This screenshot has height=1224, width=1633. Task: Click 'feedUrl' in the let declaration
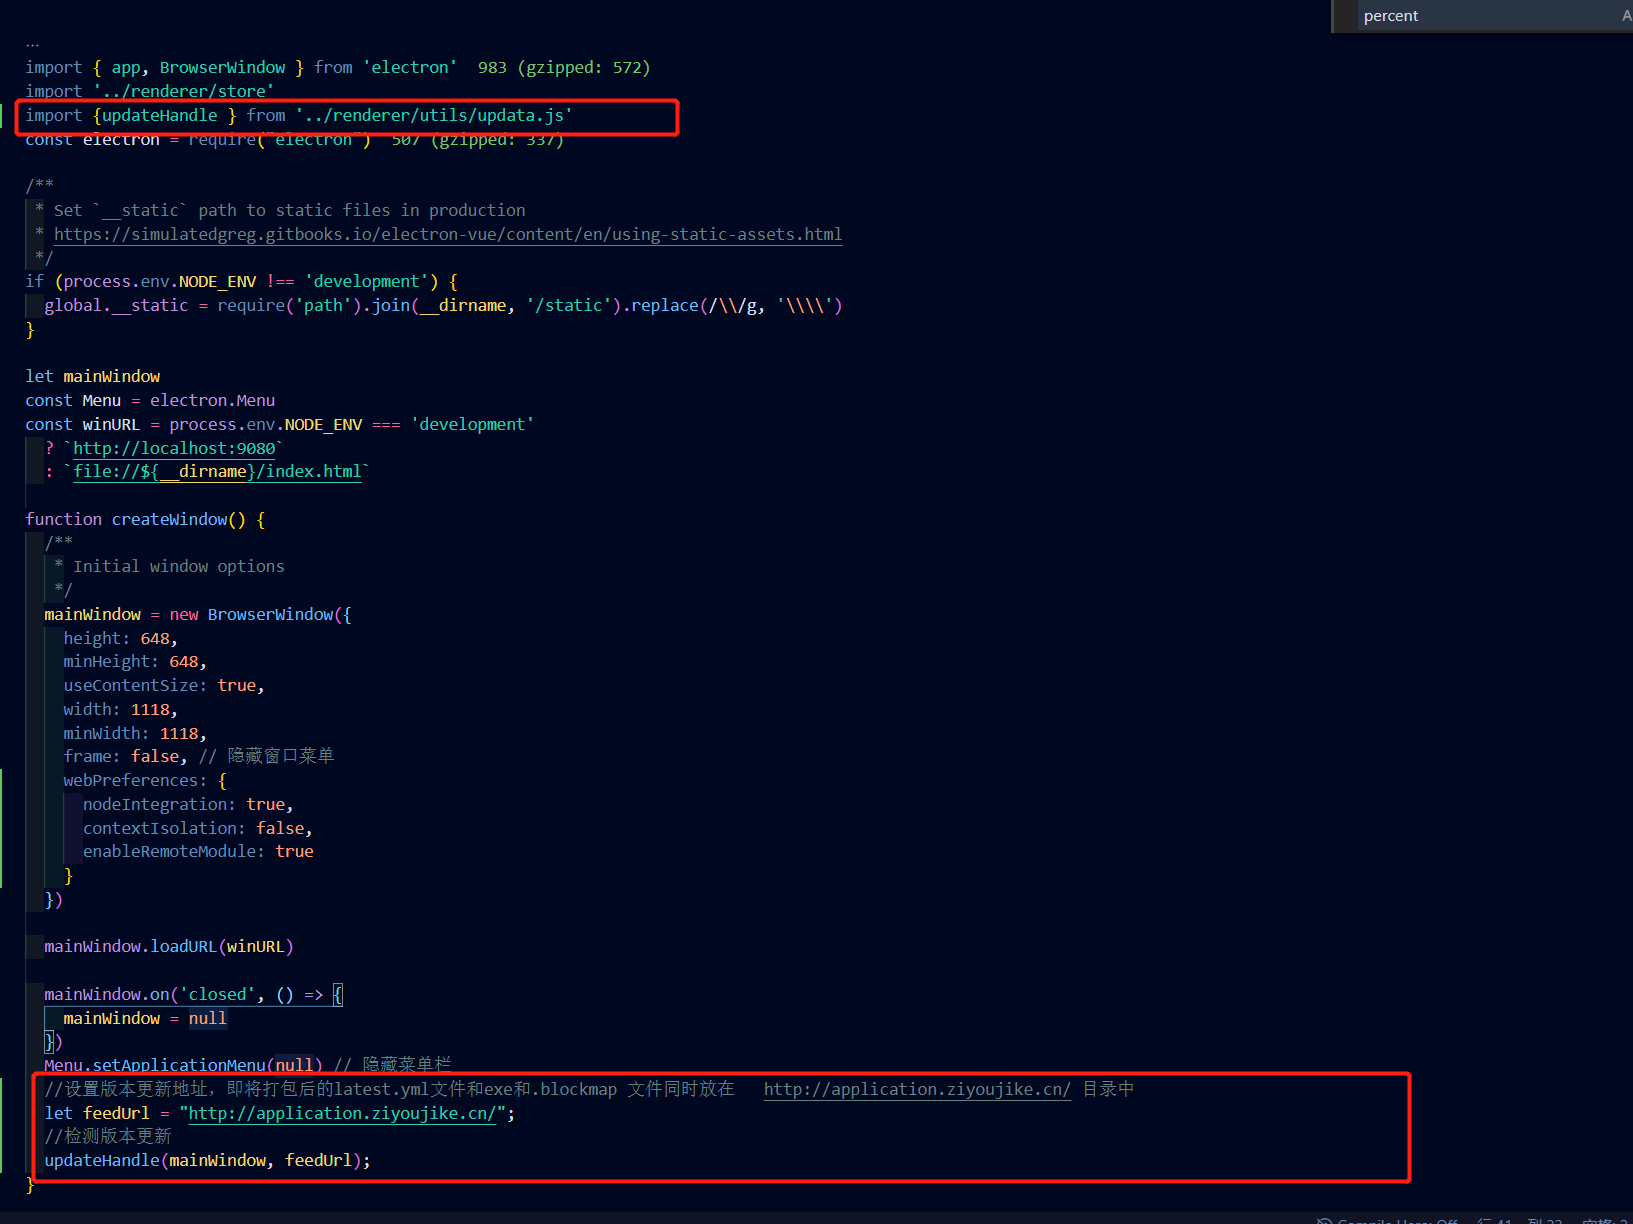(x=116, y=1113)
